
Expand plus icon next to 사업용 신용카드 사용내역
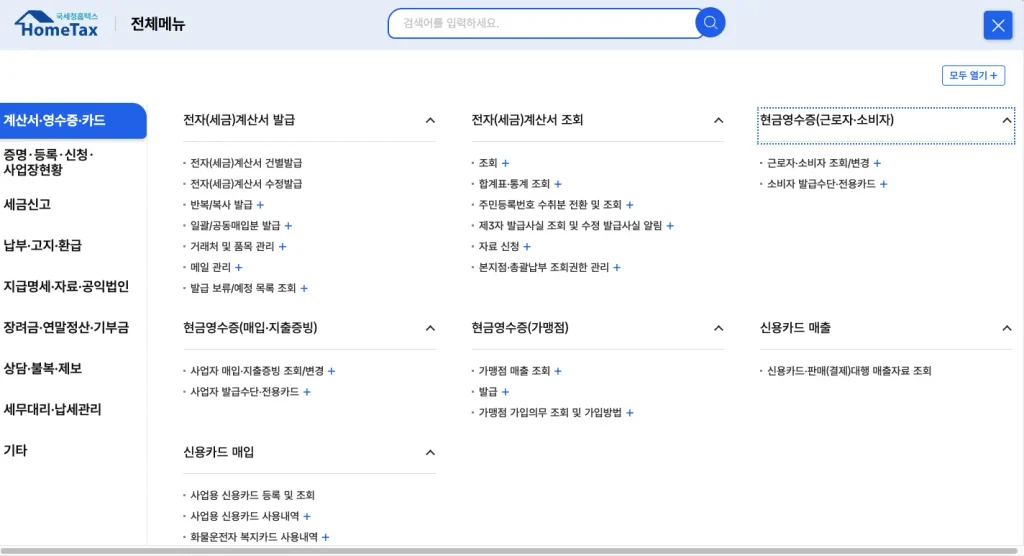(307, 516)
